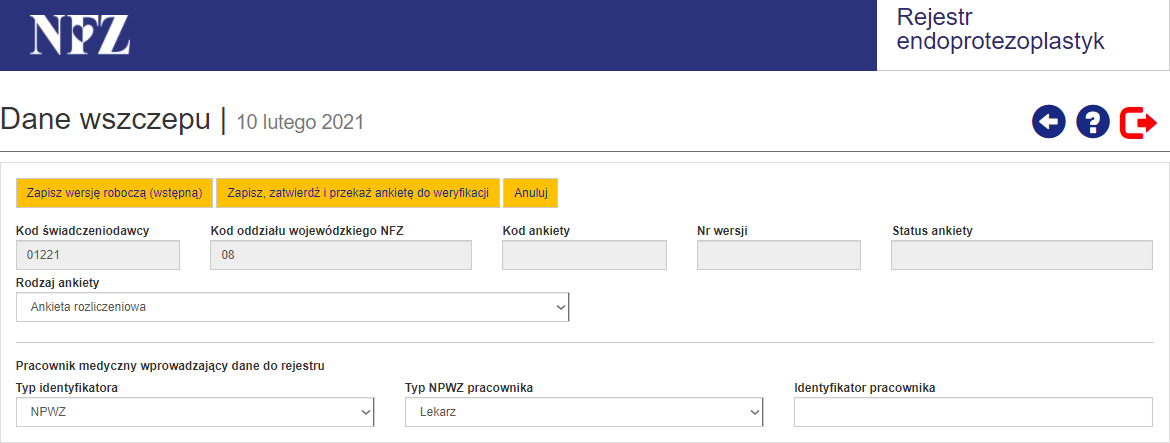The width and height of the screenshot is (1170, 443).
Task: Click 'Pracownik medyczny wprowadzający dane do rejestru' label
Action: (170, 366)
